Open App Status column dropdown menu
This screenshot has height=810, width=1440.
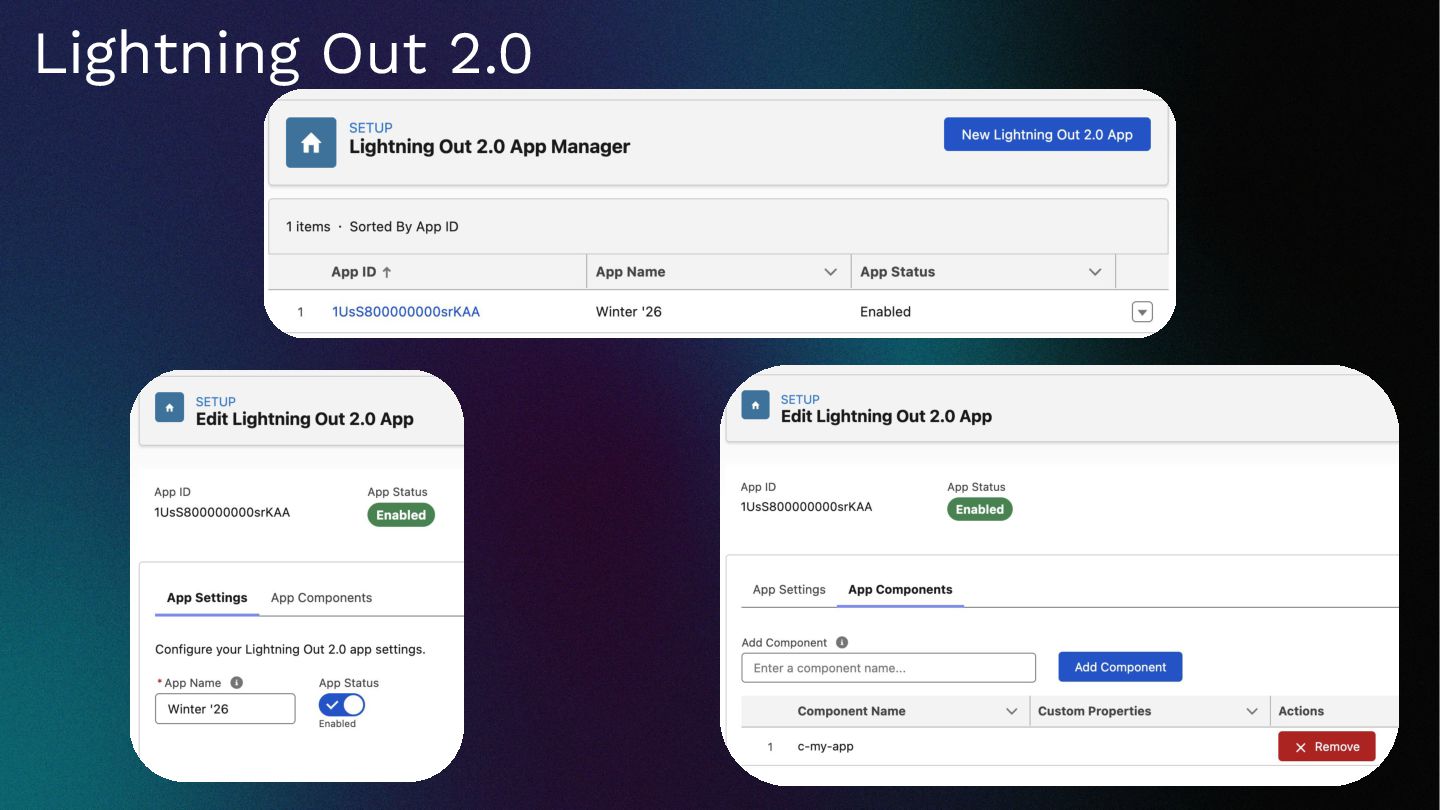1095,272
